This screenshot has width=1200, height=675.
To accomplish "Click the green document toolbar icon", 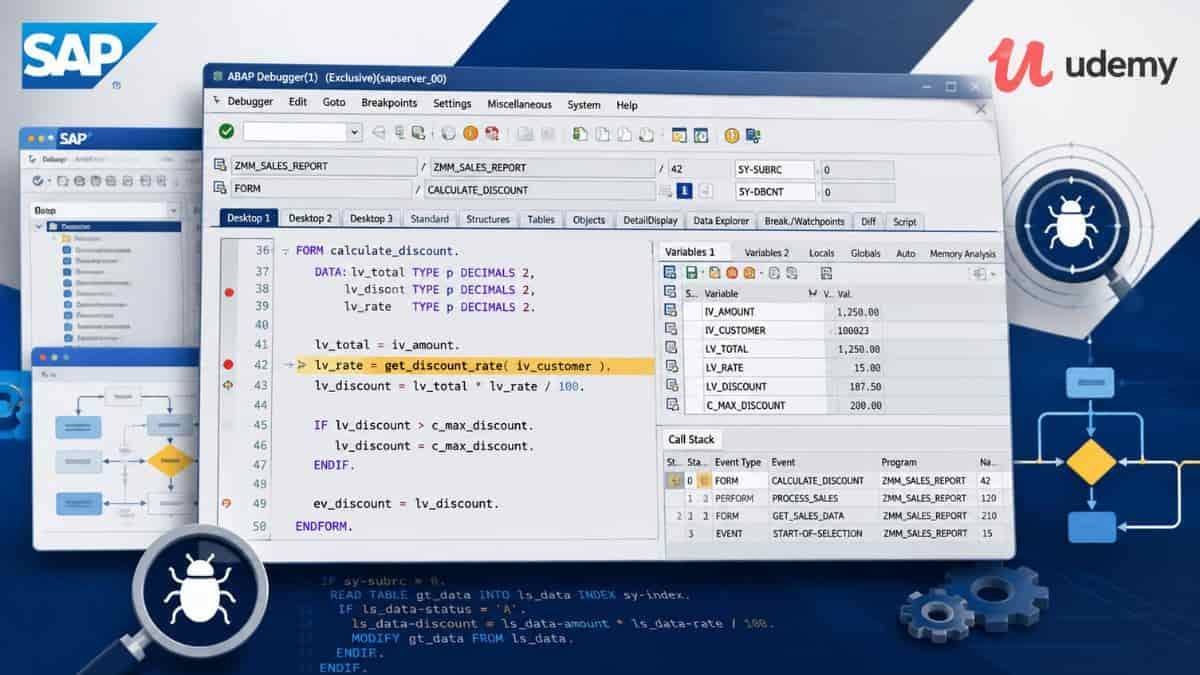I will (580, 133).
